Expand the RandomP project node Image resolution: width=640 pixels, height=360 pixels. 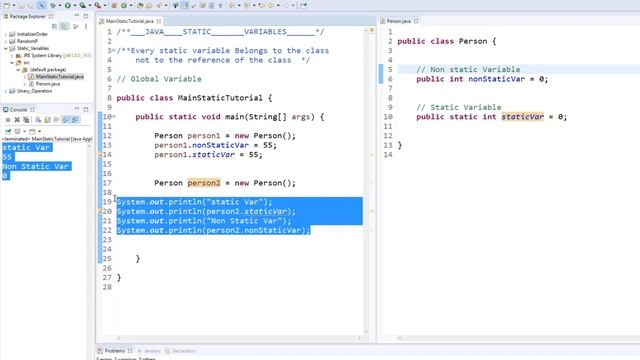[6, 41]
